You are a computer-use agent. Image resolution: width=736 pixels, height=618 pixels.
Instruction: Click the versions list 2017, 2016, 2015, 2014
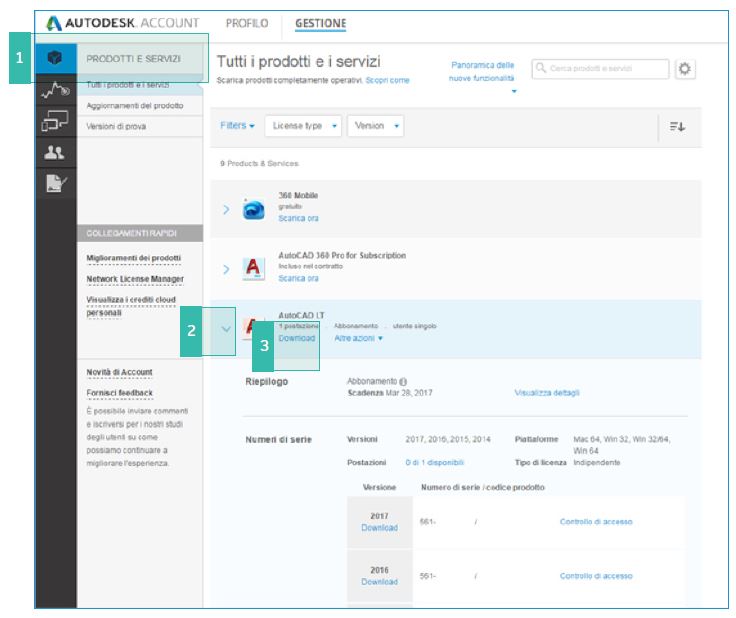(x=448, y=439)
